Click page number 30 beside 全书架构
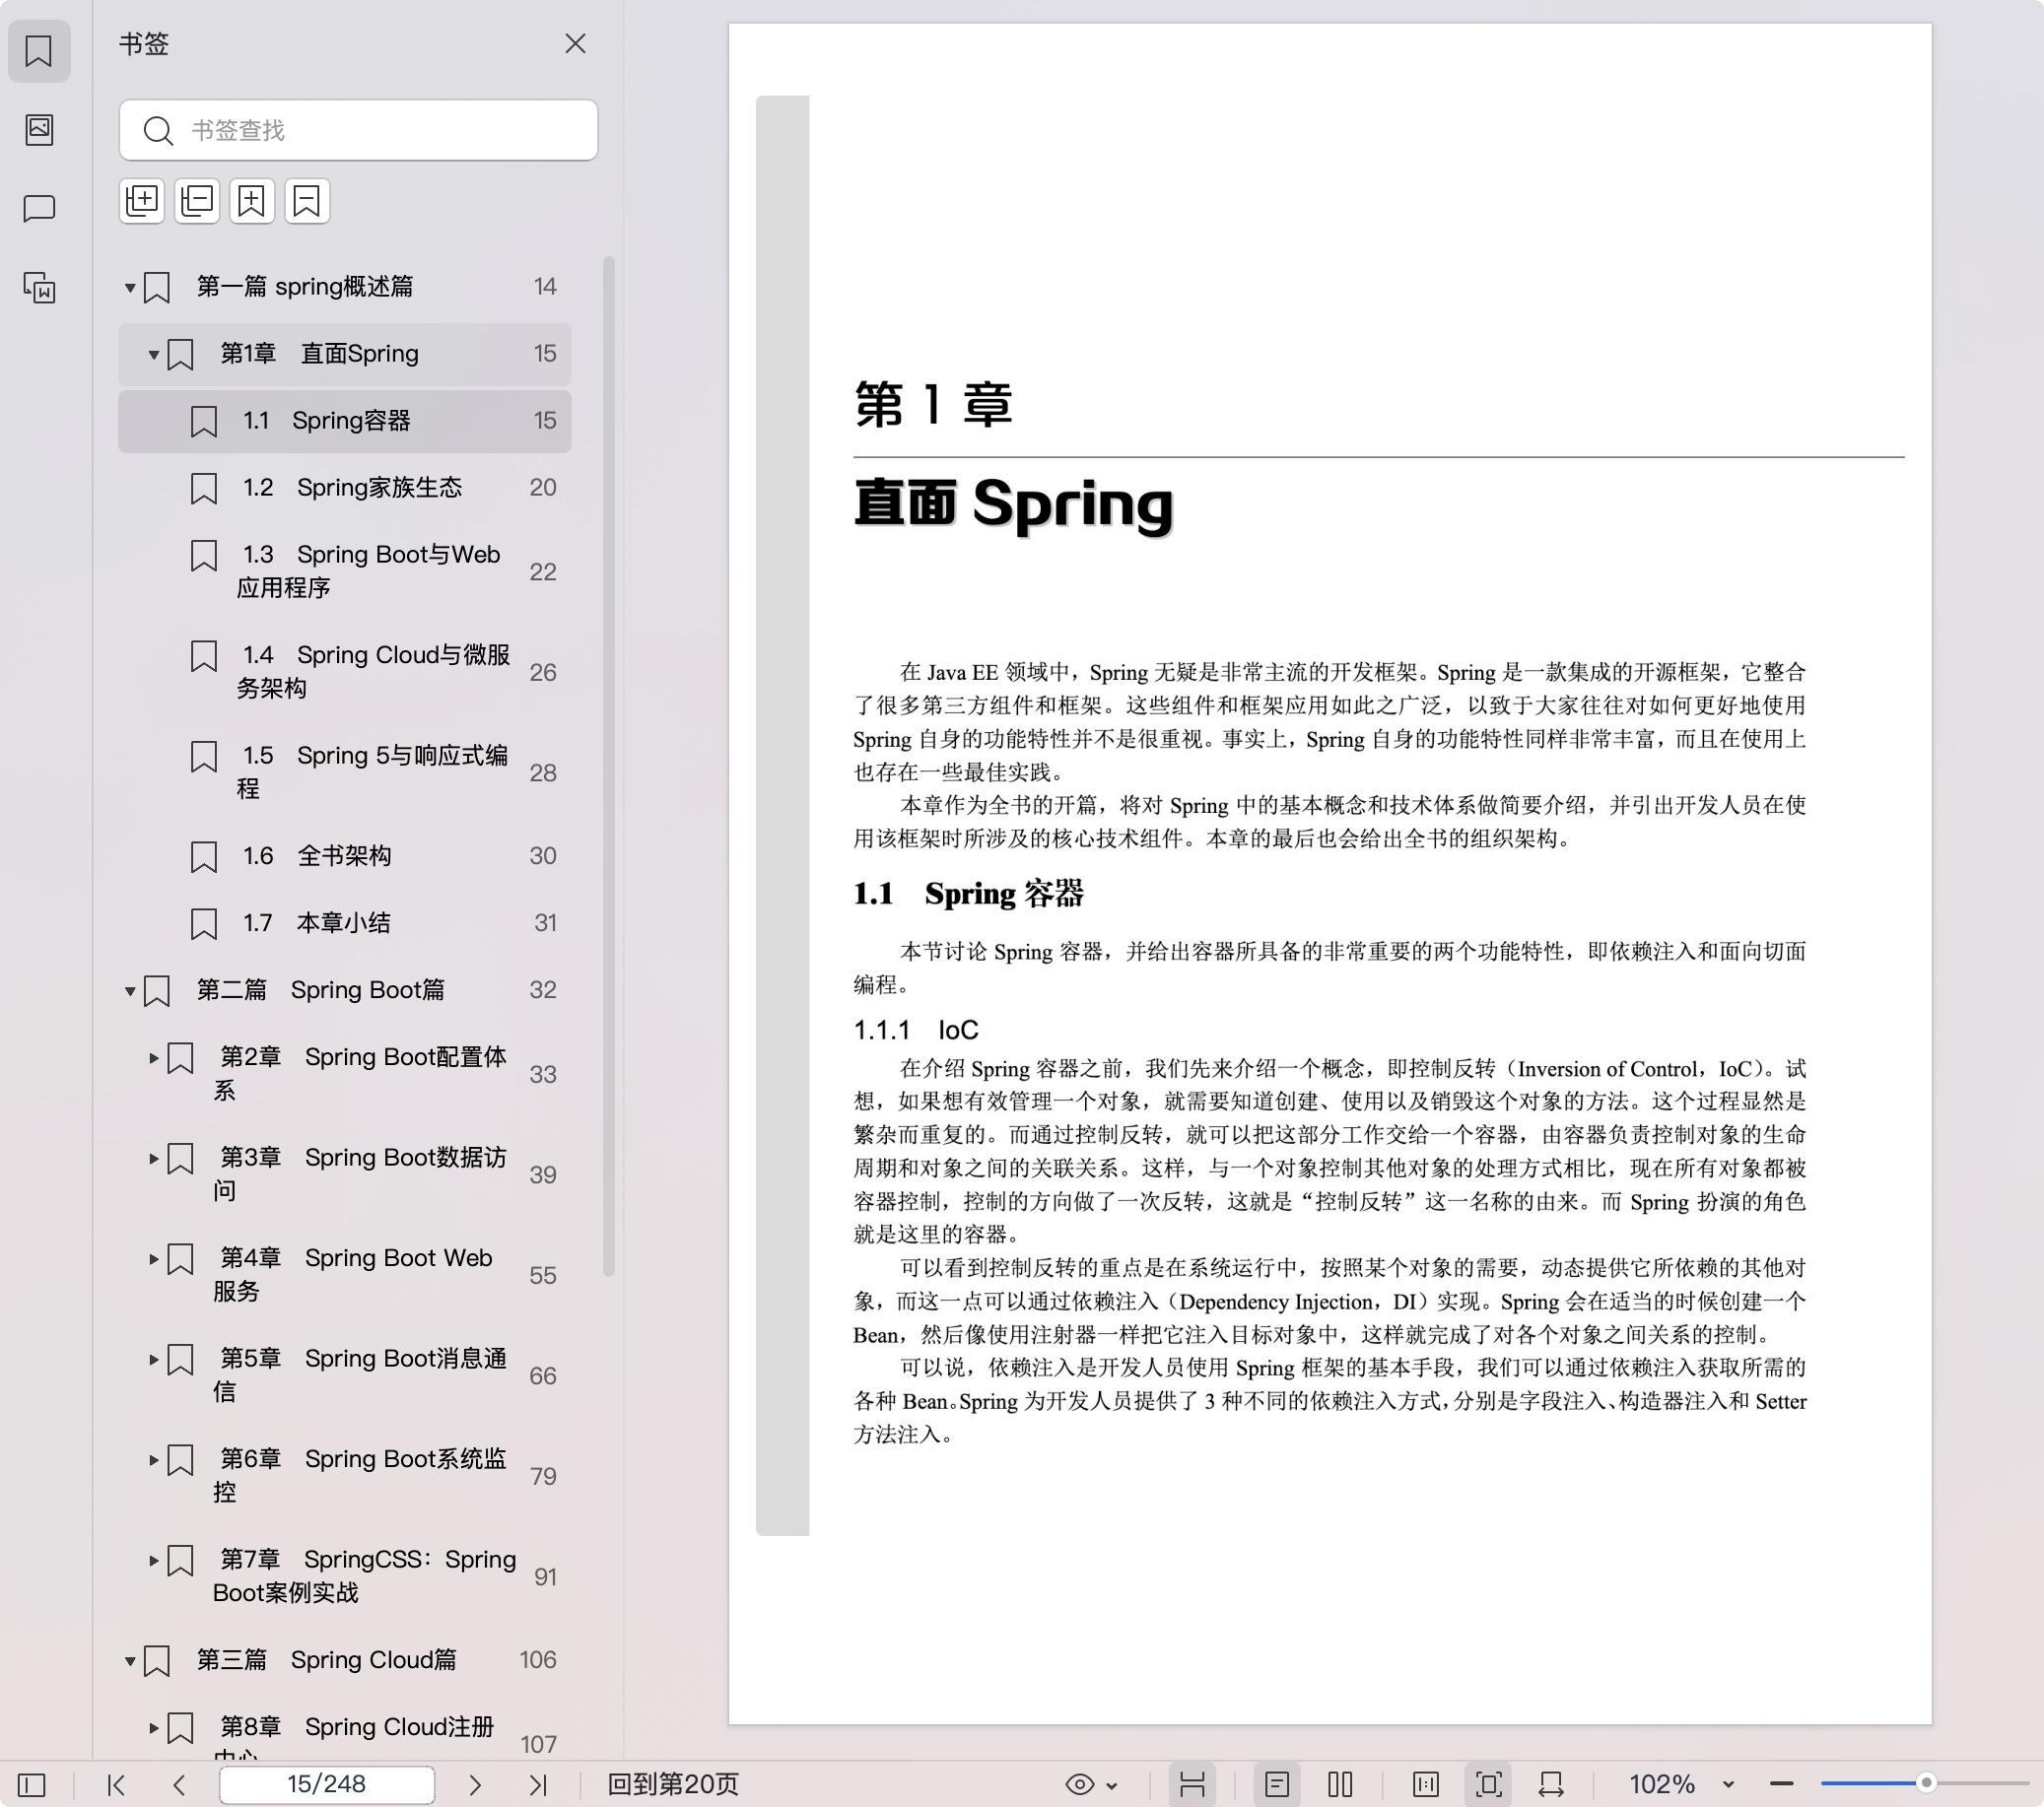The height and width of the screenshot is (1807, 2044). (543, 856)
